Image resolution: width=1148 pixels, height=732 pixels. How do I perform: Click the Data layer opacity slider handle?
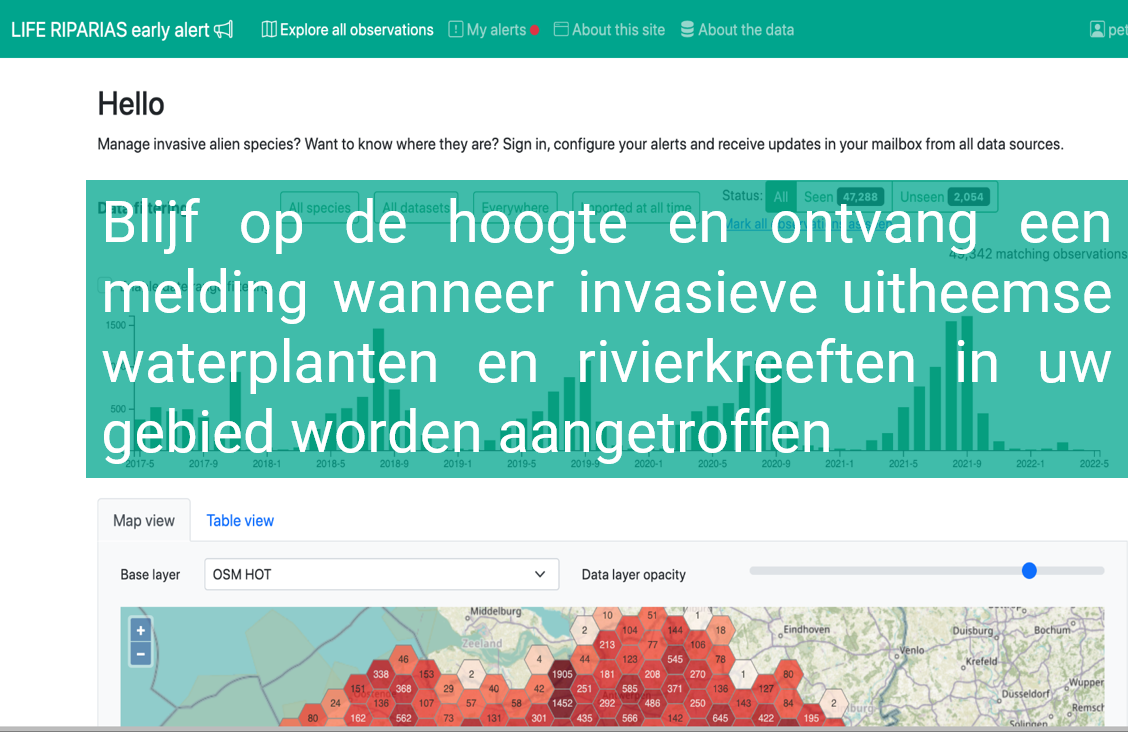(1029, 570)
